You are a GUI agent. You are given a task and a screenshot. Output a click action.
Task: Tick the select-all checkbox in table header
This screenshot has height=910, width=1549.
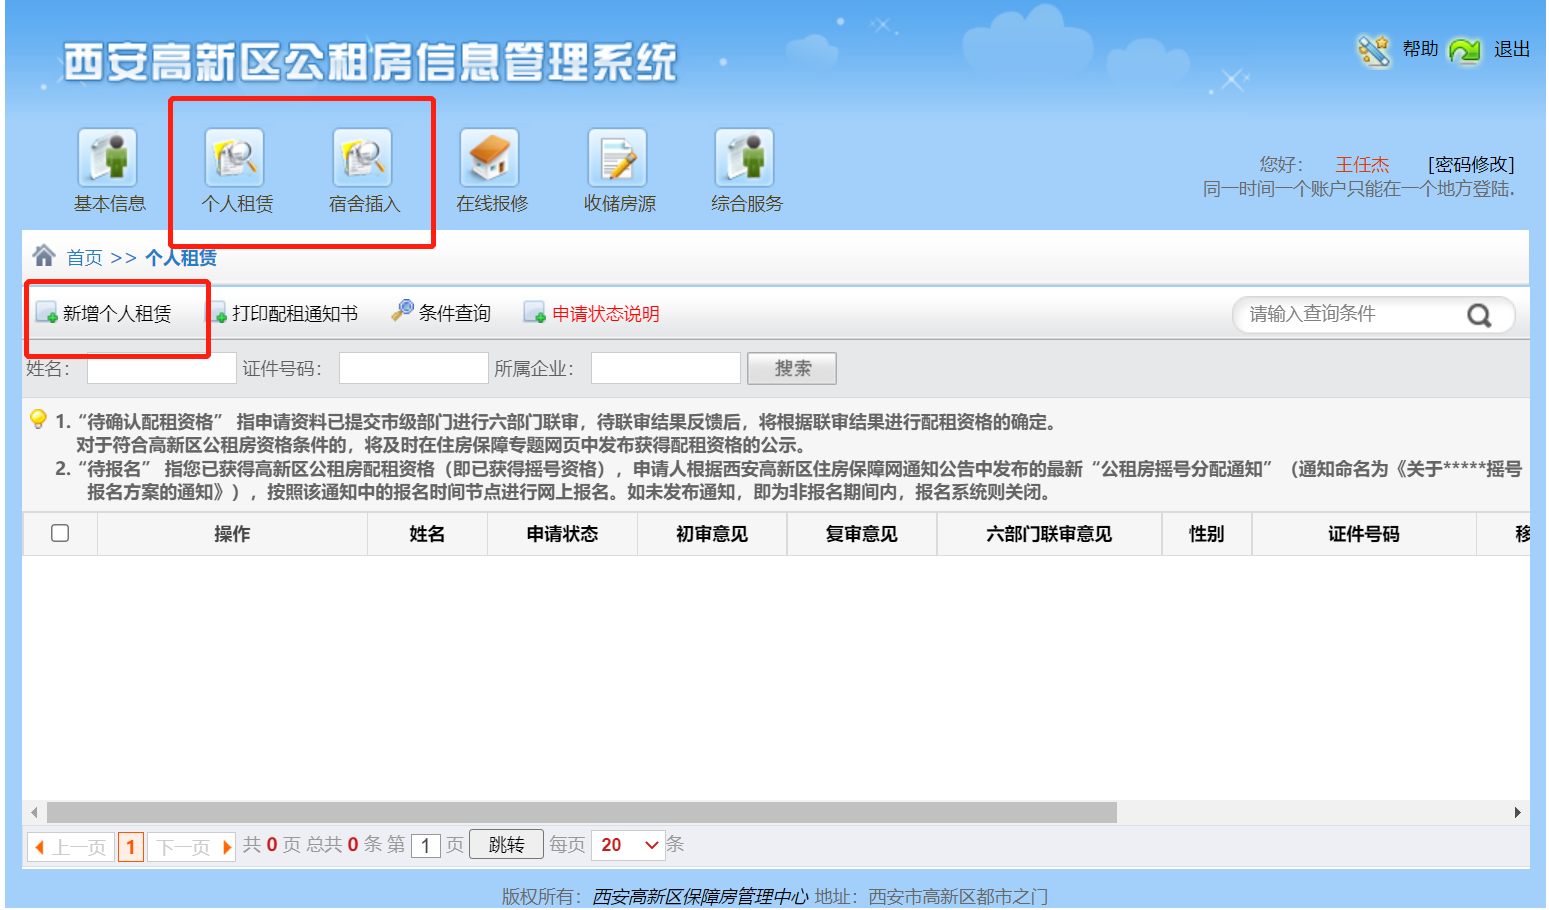[x=60, y=533]
